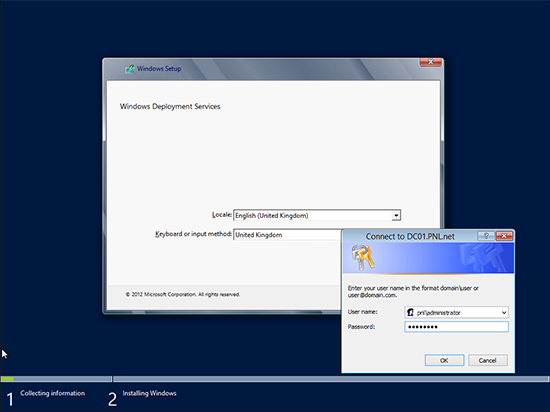
Task: Click the 'Collecting information' step label
Action: (53, 393)
